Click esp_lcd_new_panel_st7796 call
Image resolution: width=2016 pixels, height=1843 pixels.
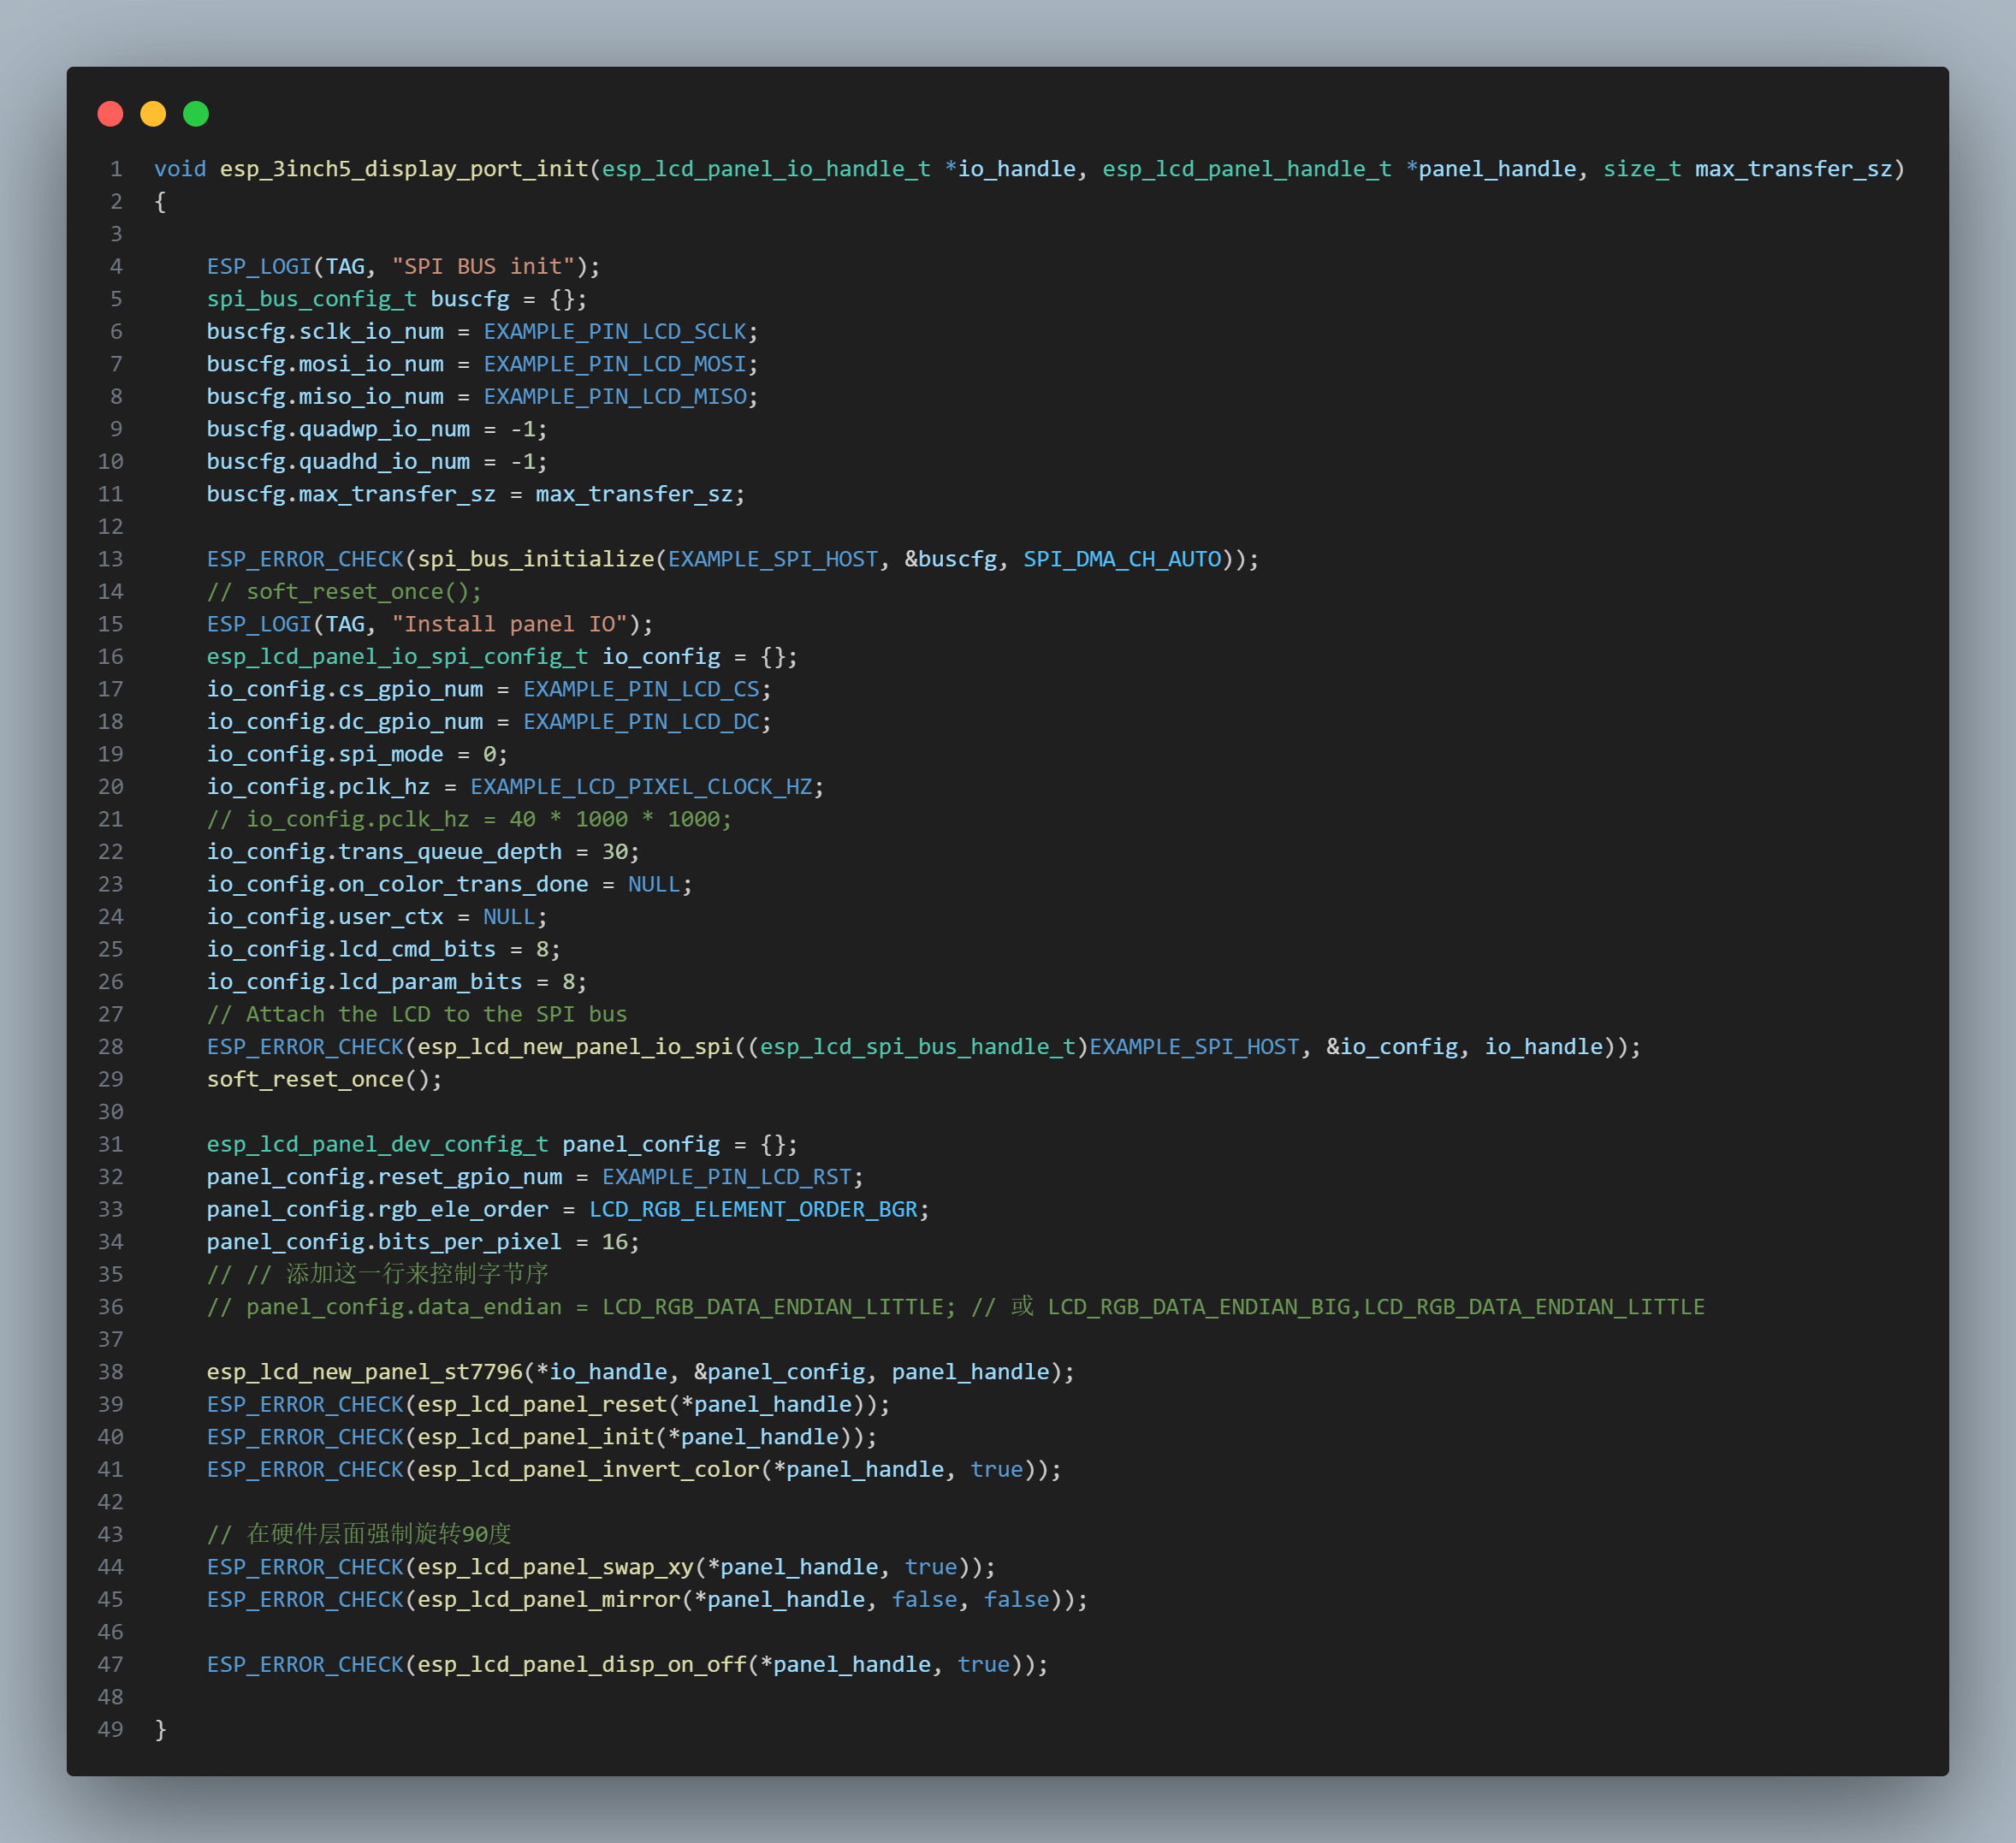(x=365, y=1371)
